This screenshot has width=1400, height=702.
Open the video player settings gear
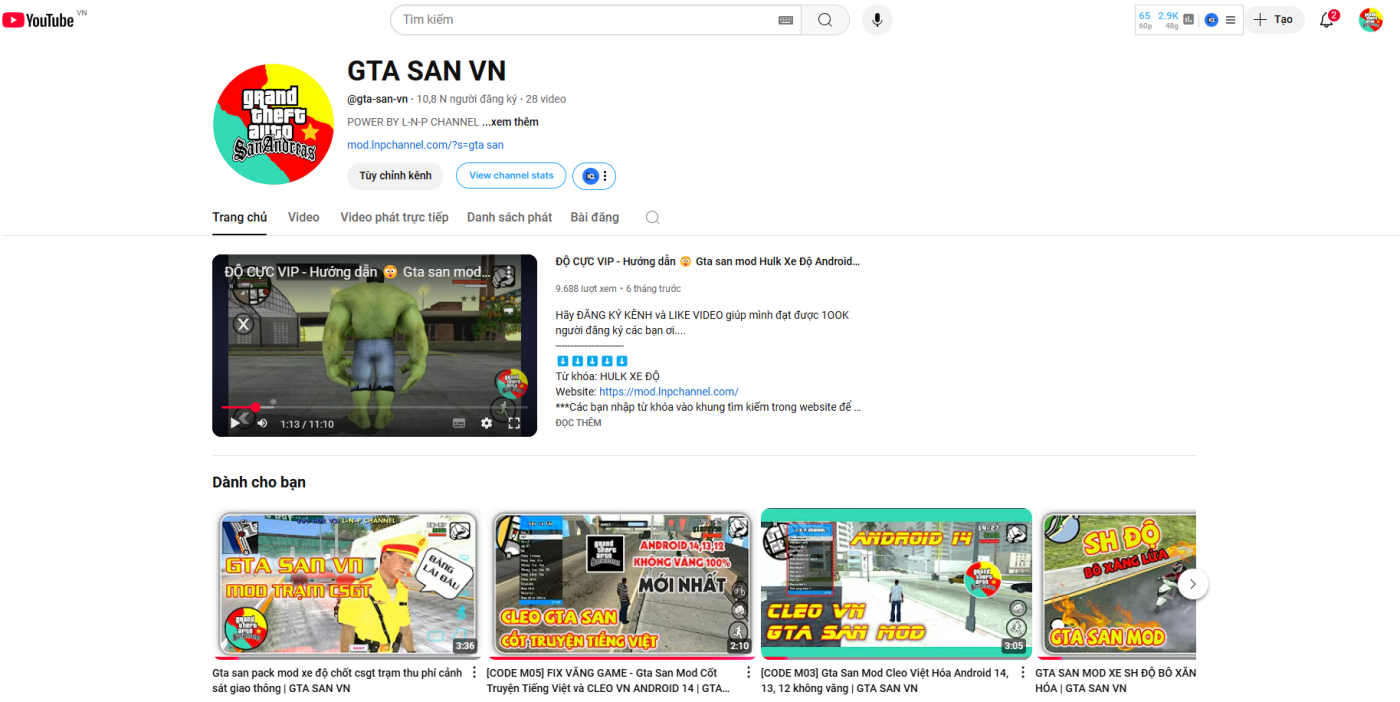(486, 423)
